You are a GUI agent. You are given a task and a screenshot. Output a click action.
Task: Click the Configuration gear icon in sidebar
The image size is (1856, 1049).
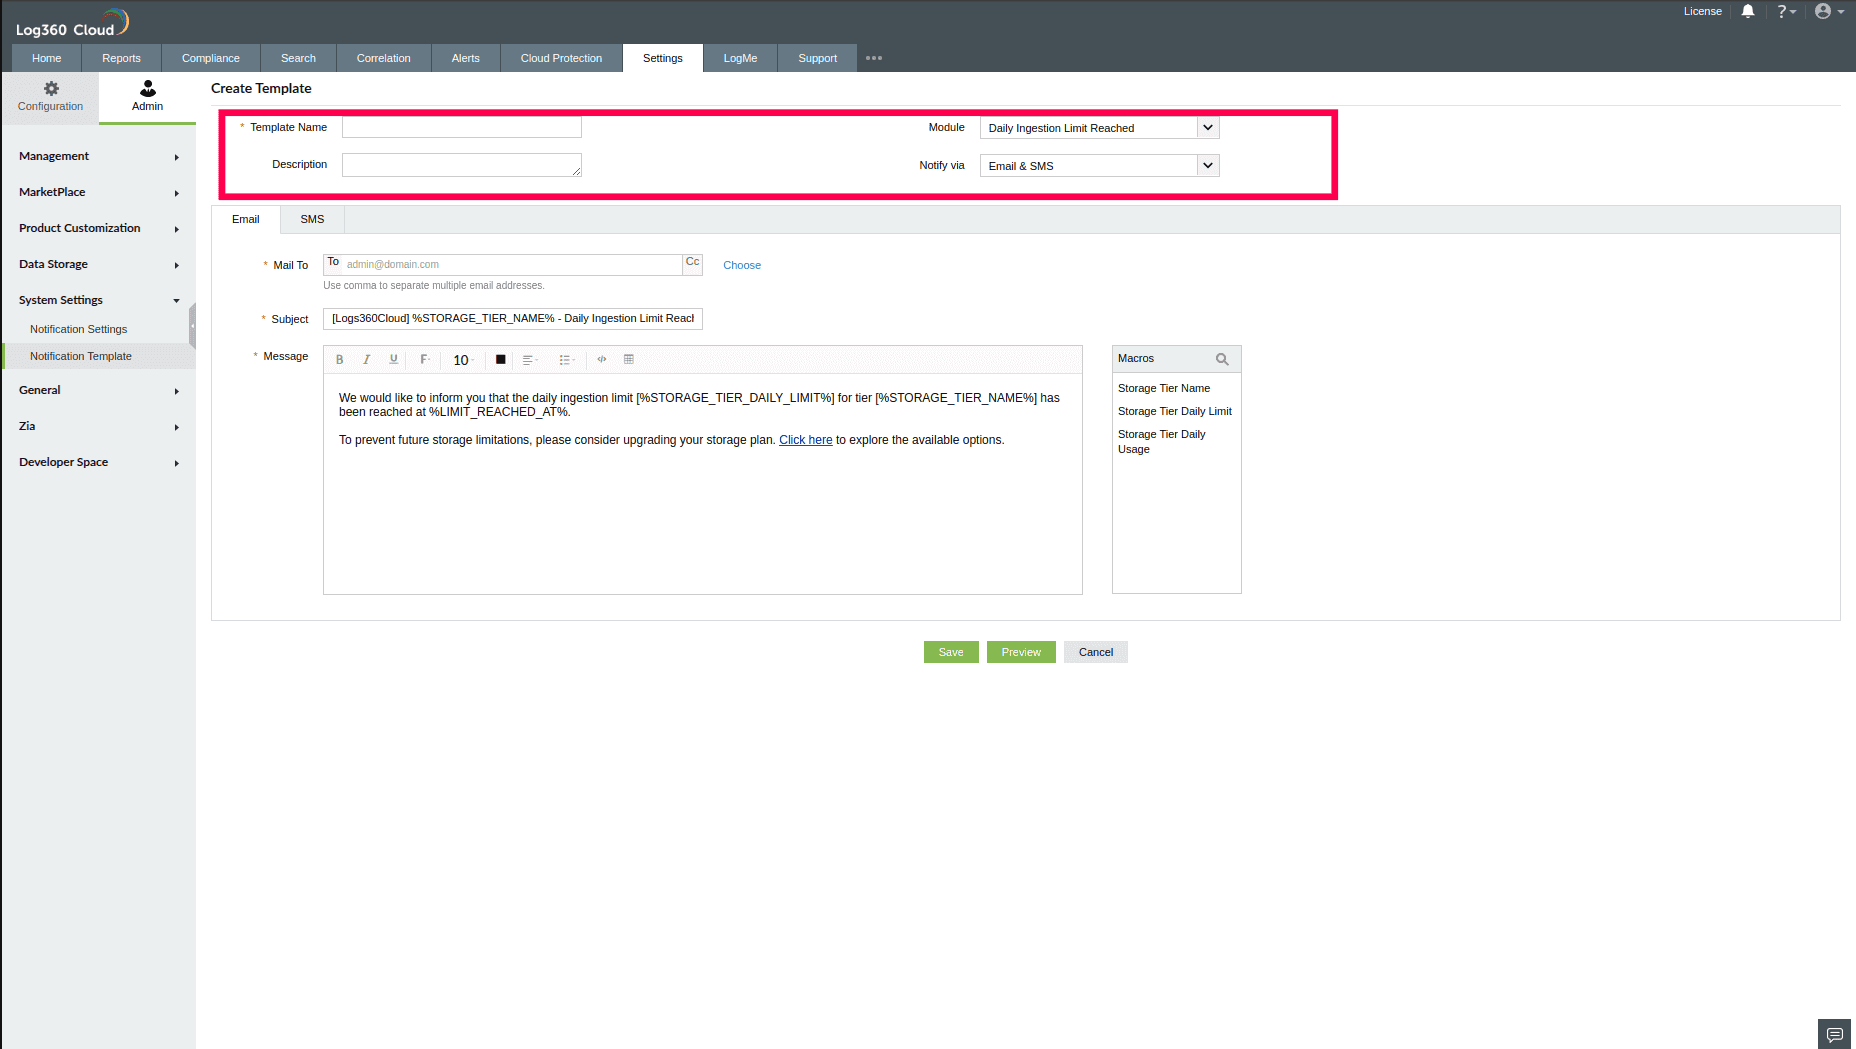coord(50,89)
